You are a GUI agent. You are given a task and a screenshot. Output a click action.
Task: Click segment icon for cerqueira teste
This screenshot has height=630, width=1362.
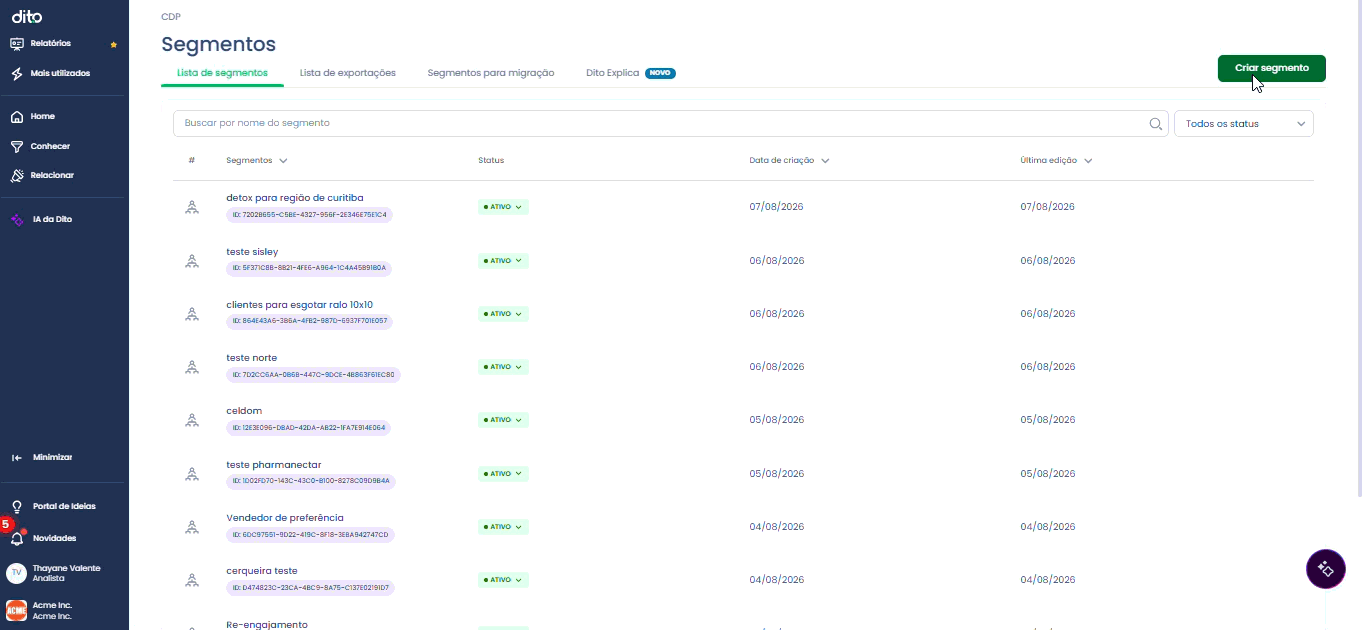click(191, 580)
